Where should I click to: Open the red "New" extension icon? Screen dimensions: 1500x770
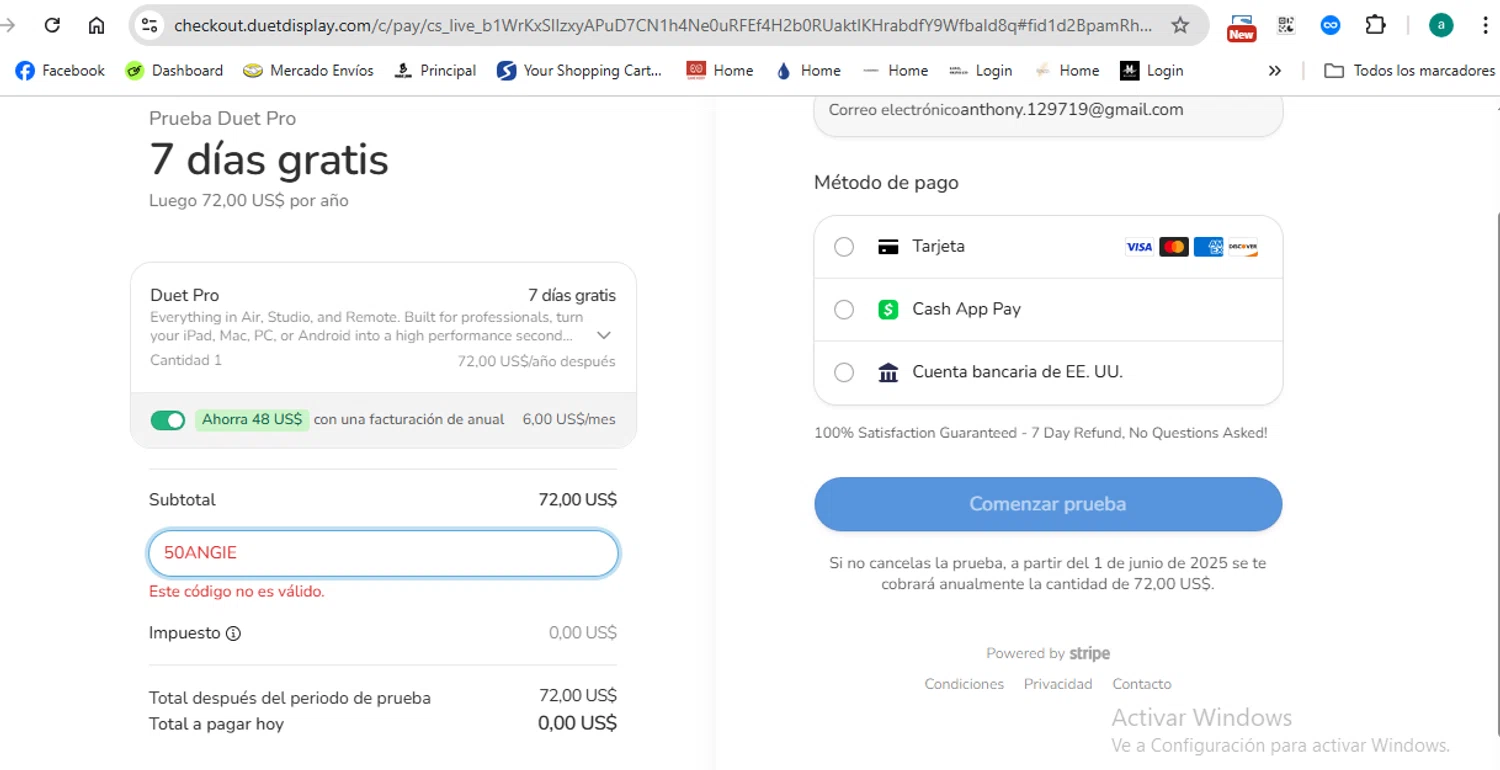tap(1241, 26)
